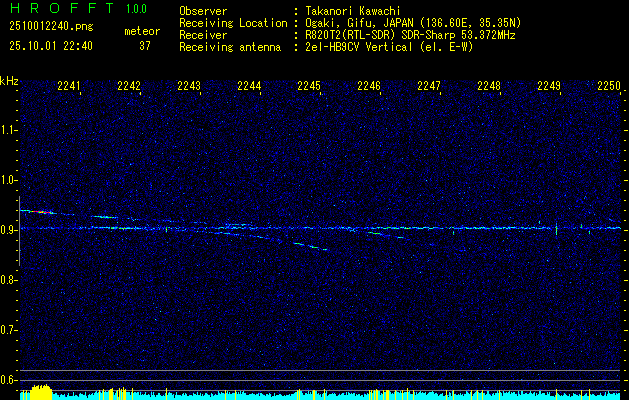Click the kHz axis unit label

click(x=9, y=81)
